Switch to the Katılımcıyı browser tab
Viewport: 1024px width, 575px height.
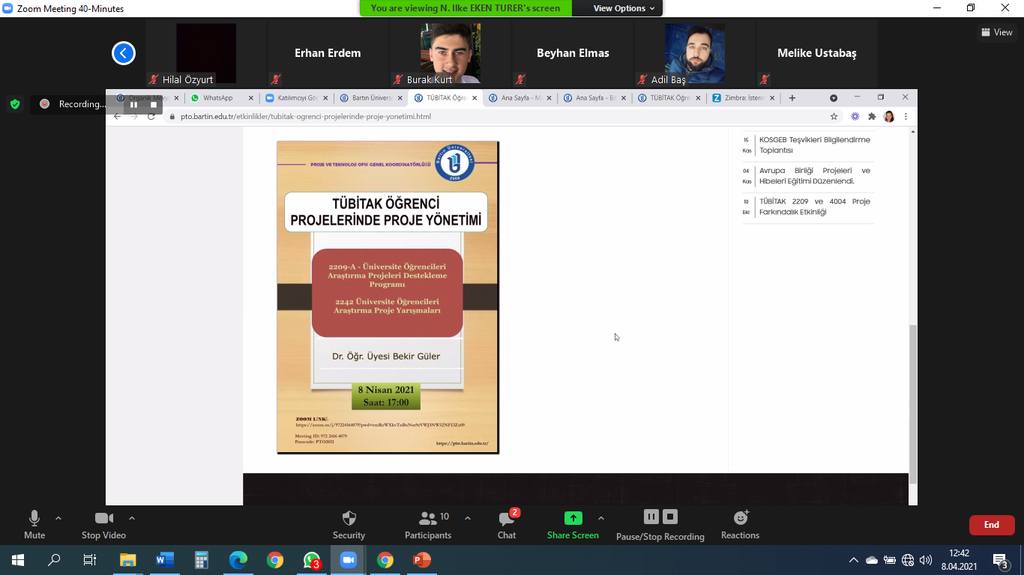[x=296, y=97]
